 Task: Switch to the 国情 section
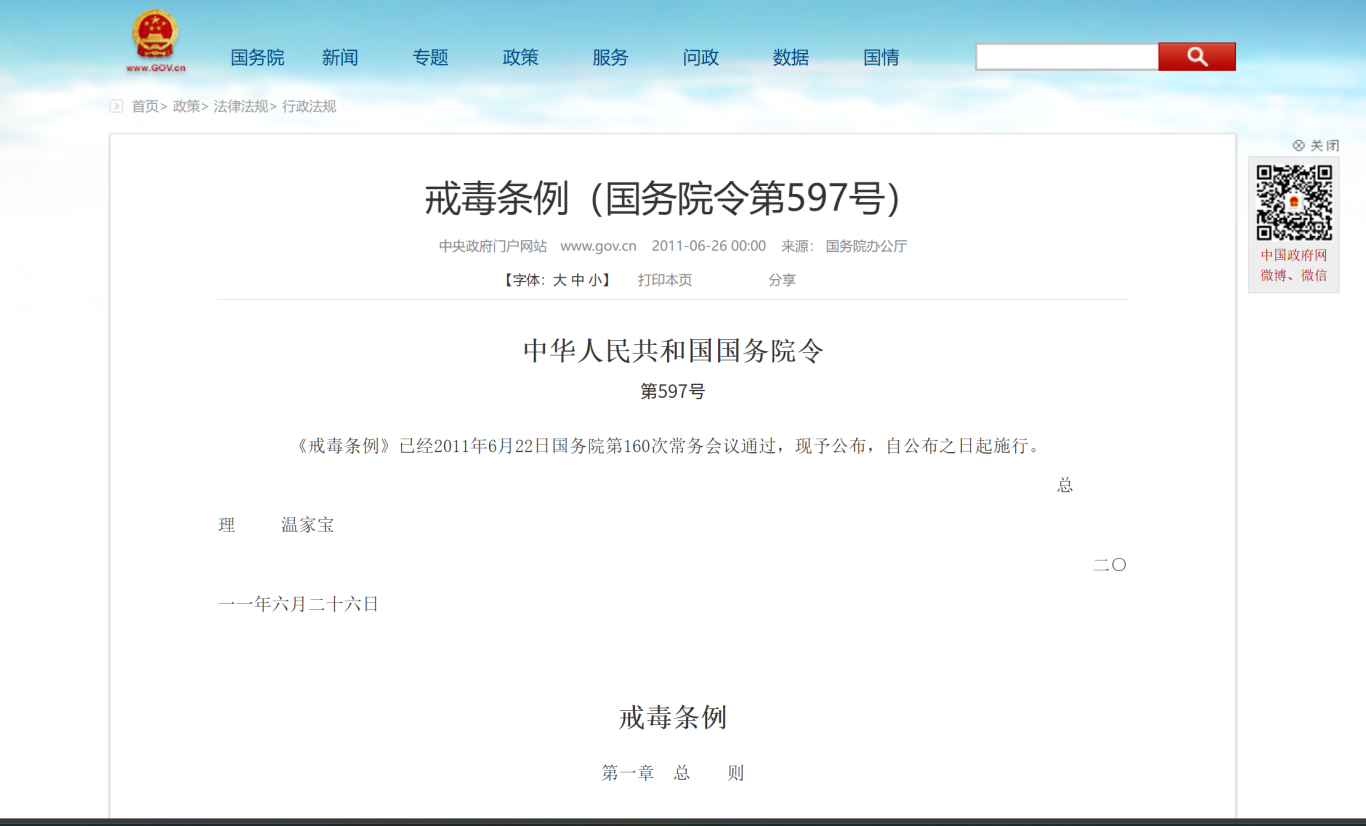[881, 57]
